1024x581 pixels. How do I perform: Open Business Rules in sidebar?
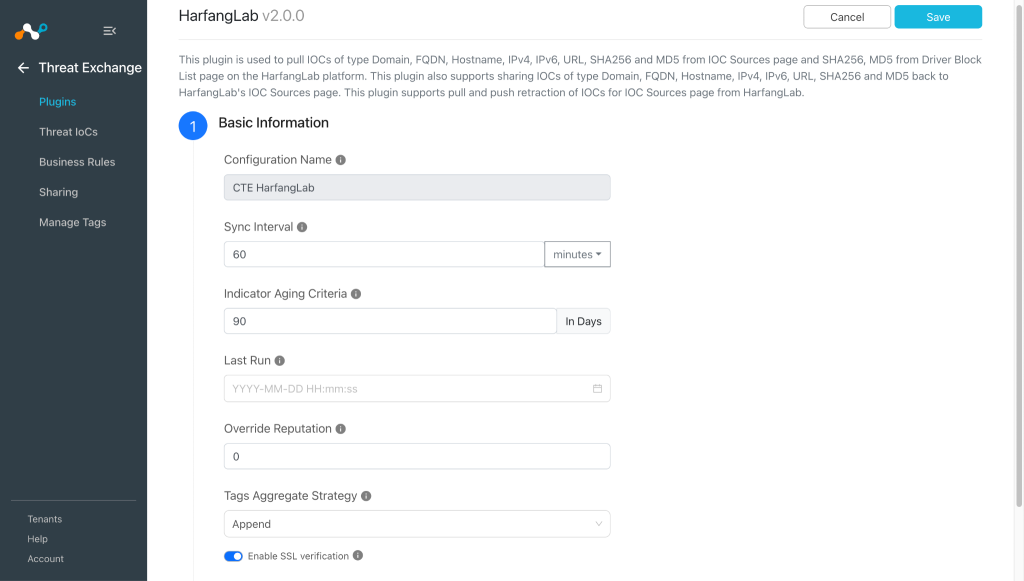77,162
